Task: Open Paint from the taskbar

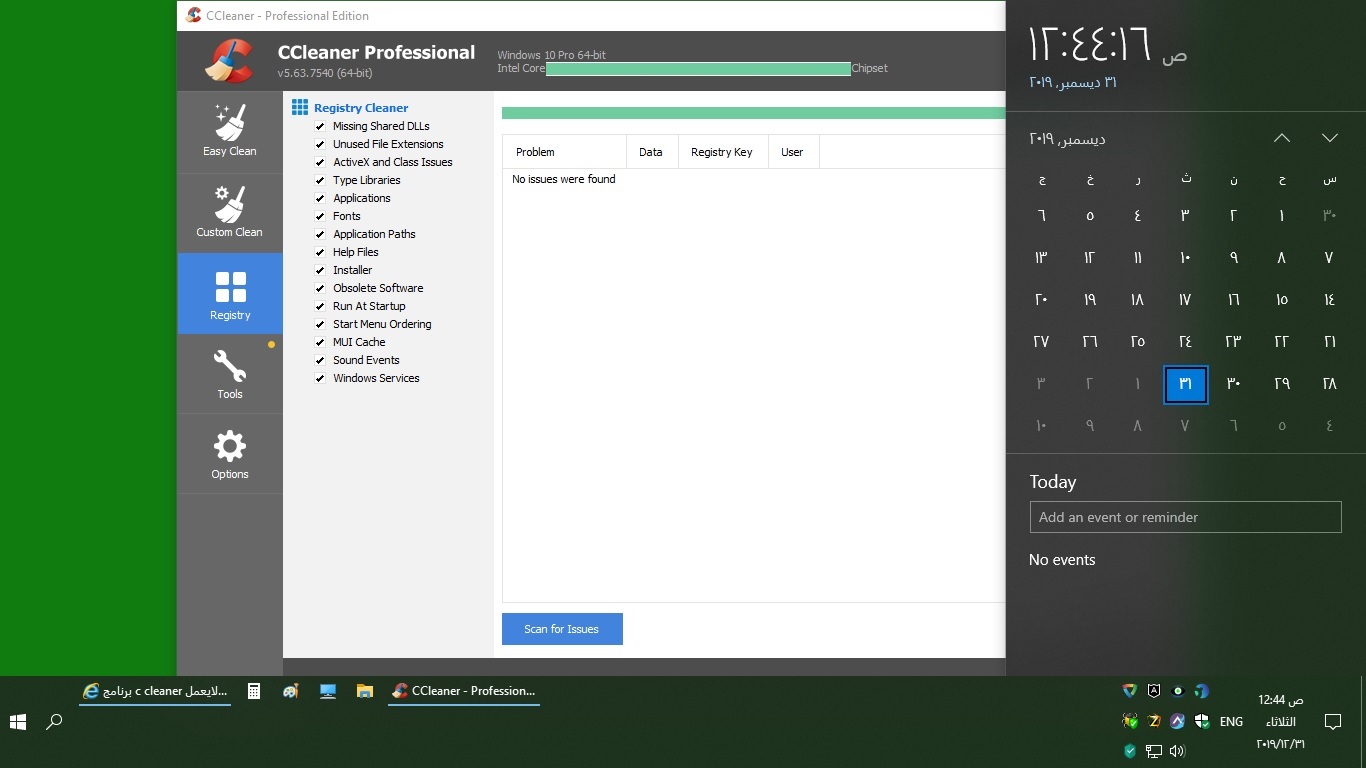Action: [291, 691]
